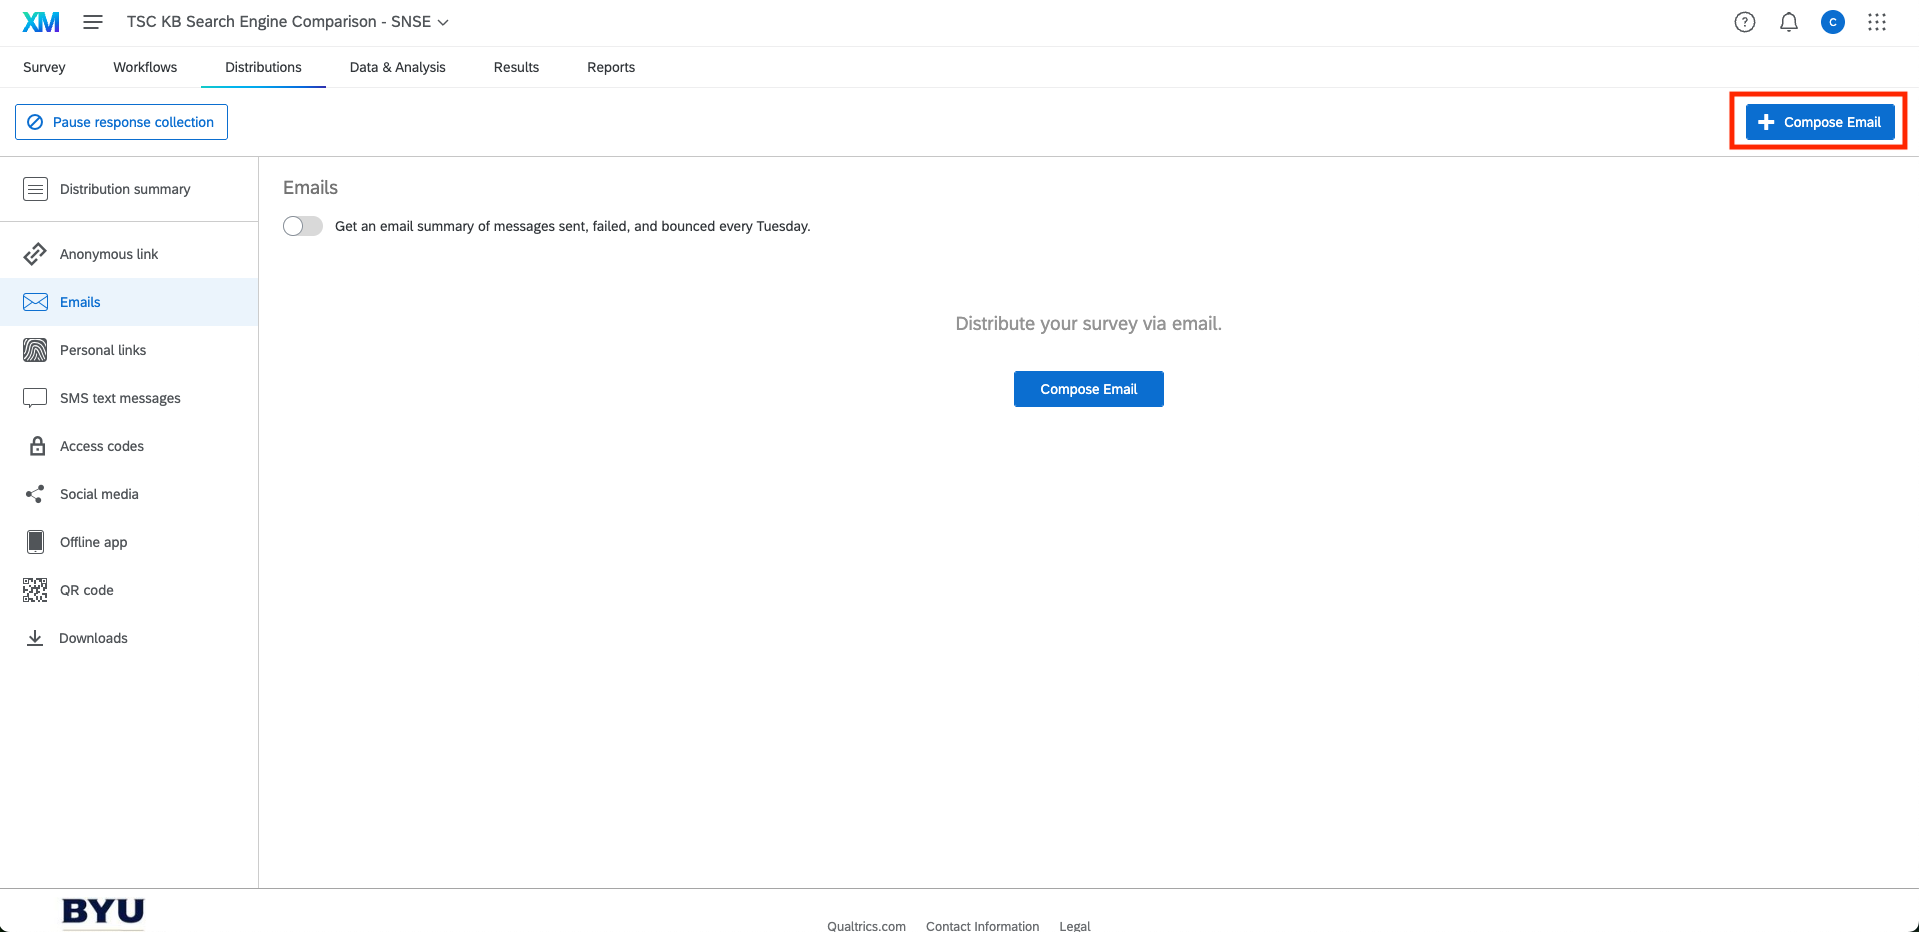The width and height of the screenshot is (1919, 932).
Task: Select Anonymous link in sidebar
Action: pyautogui.click(x=108, y=254)
